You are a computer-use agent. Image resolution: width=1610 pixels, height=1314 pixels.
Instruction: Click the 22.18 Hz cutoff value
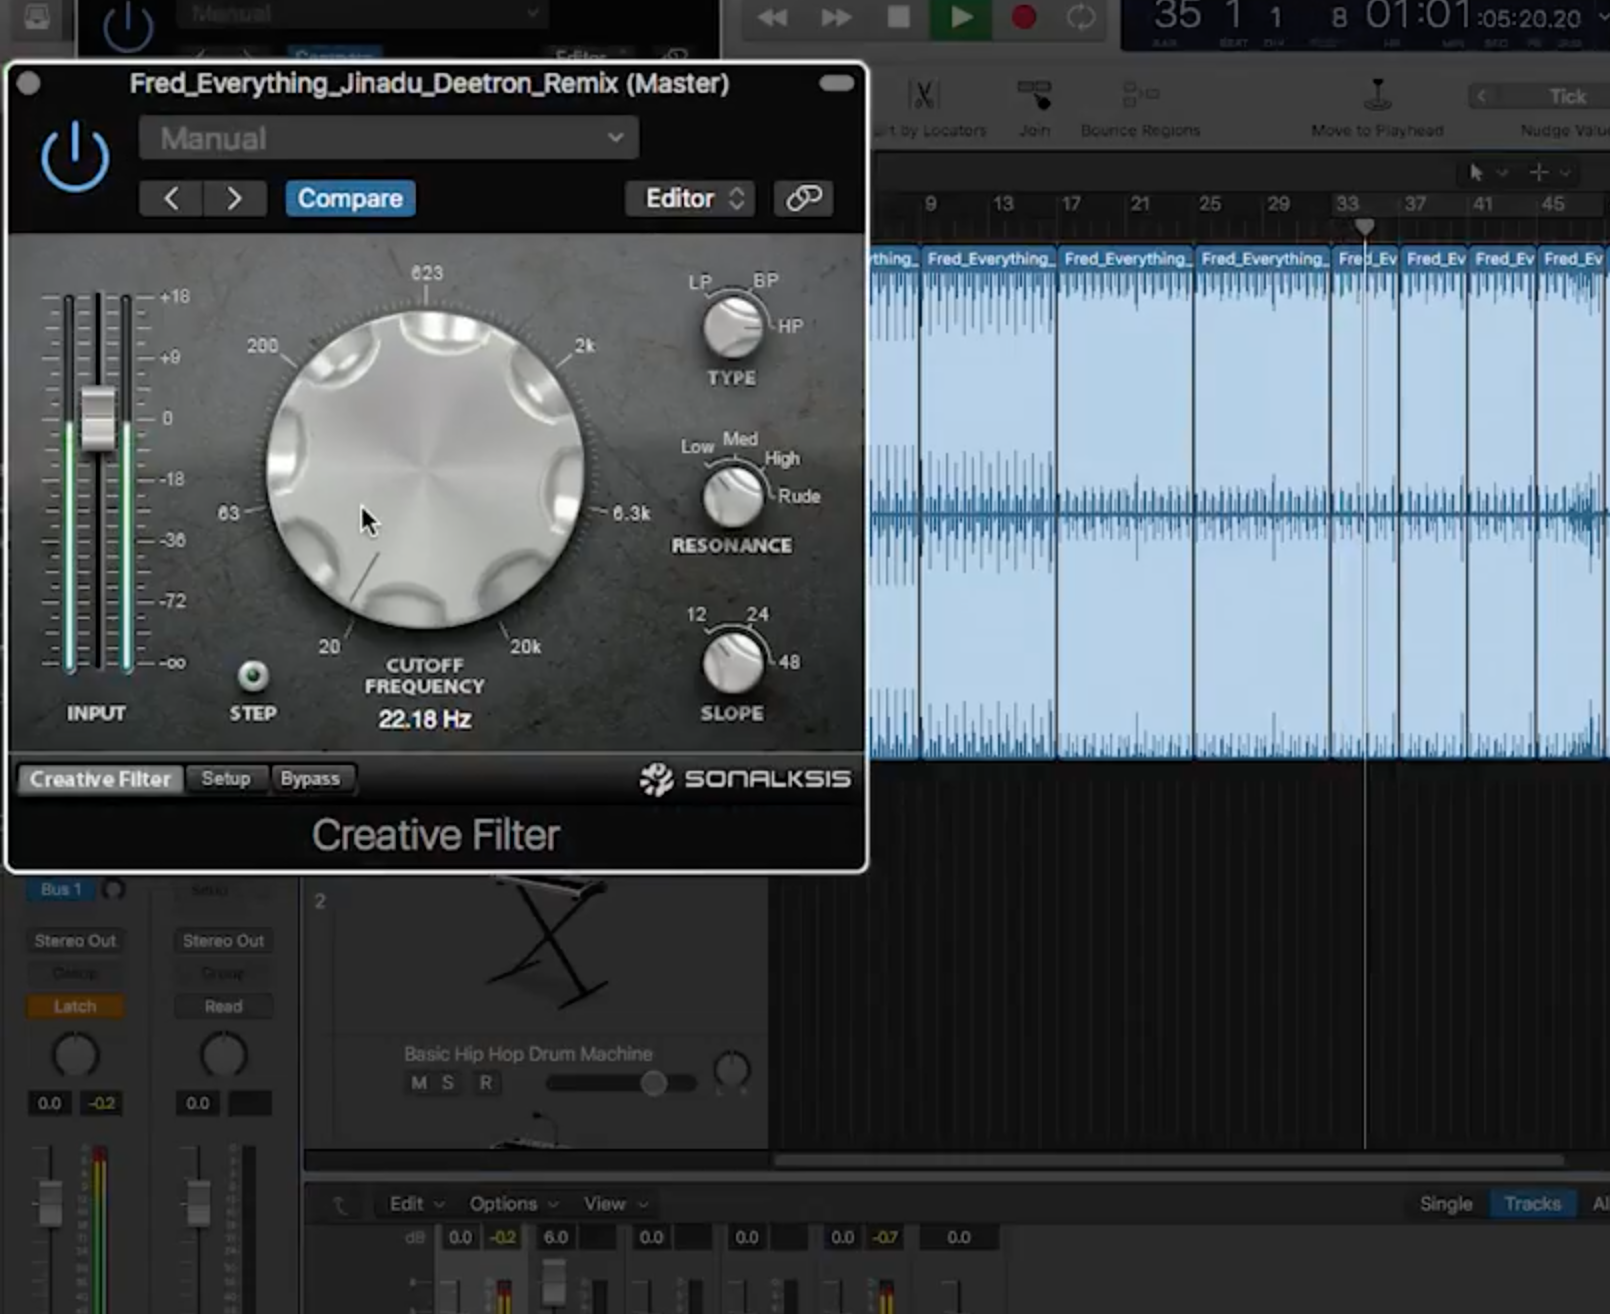coord(425,719)
